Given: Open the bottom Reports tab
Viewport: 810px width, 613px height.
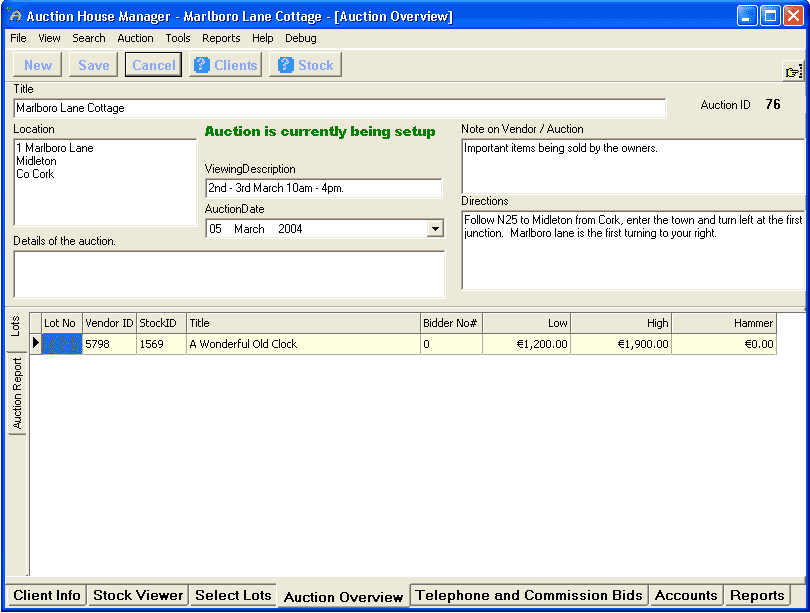Looking at the screenshot, I should tap(757, 595).
